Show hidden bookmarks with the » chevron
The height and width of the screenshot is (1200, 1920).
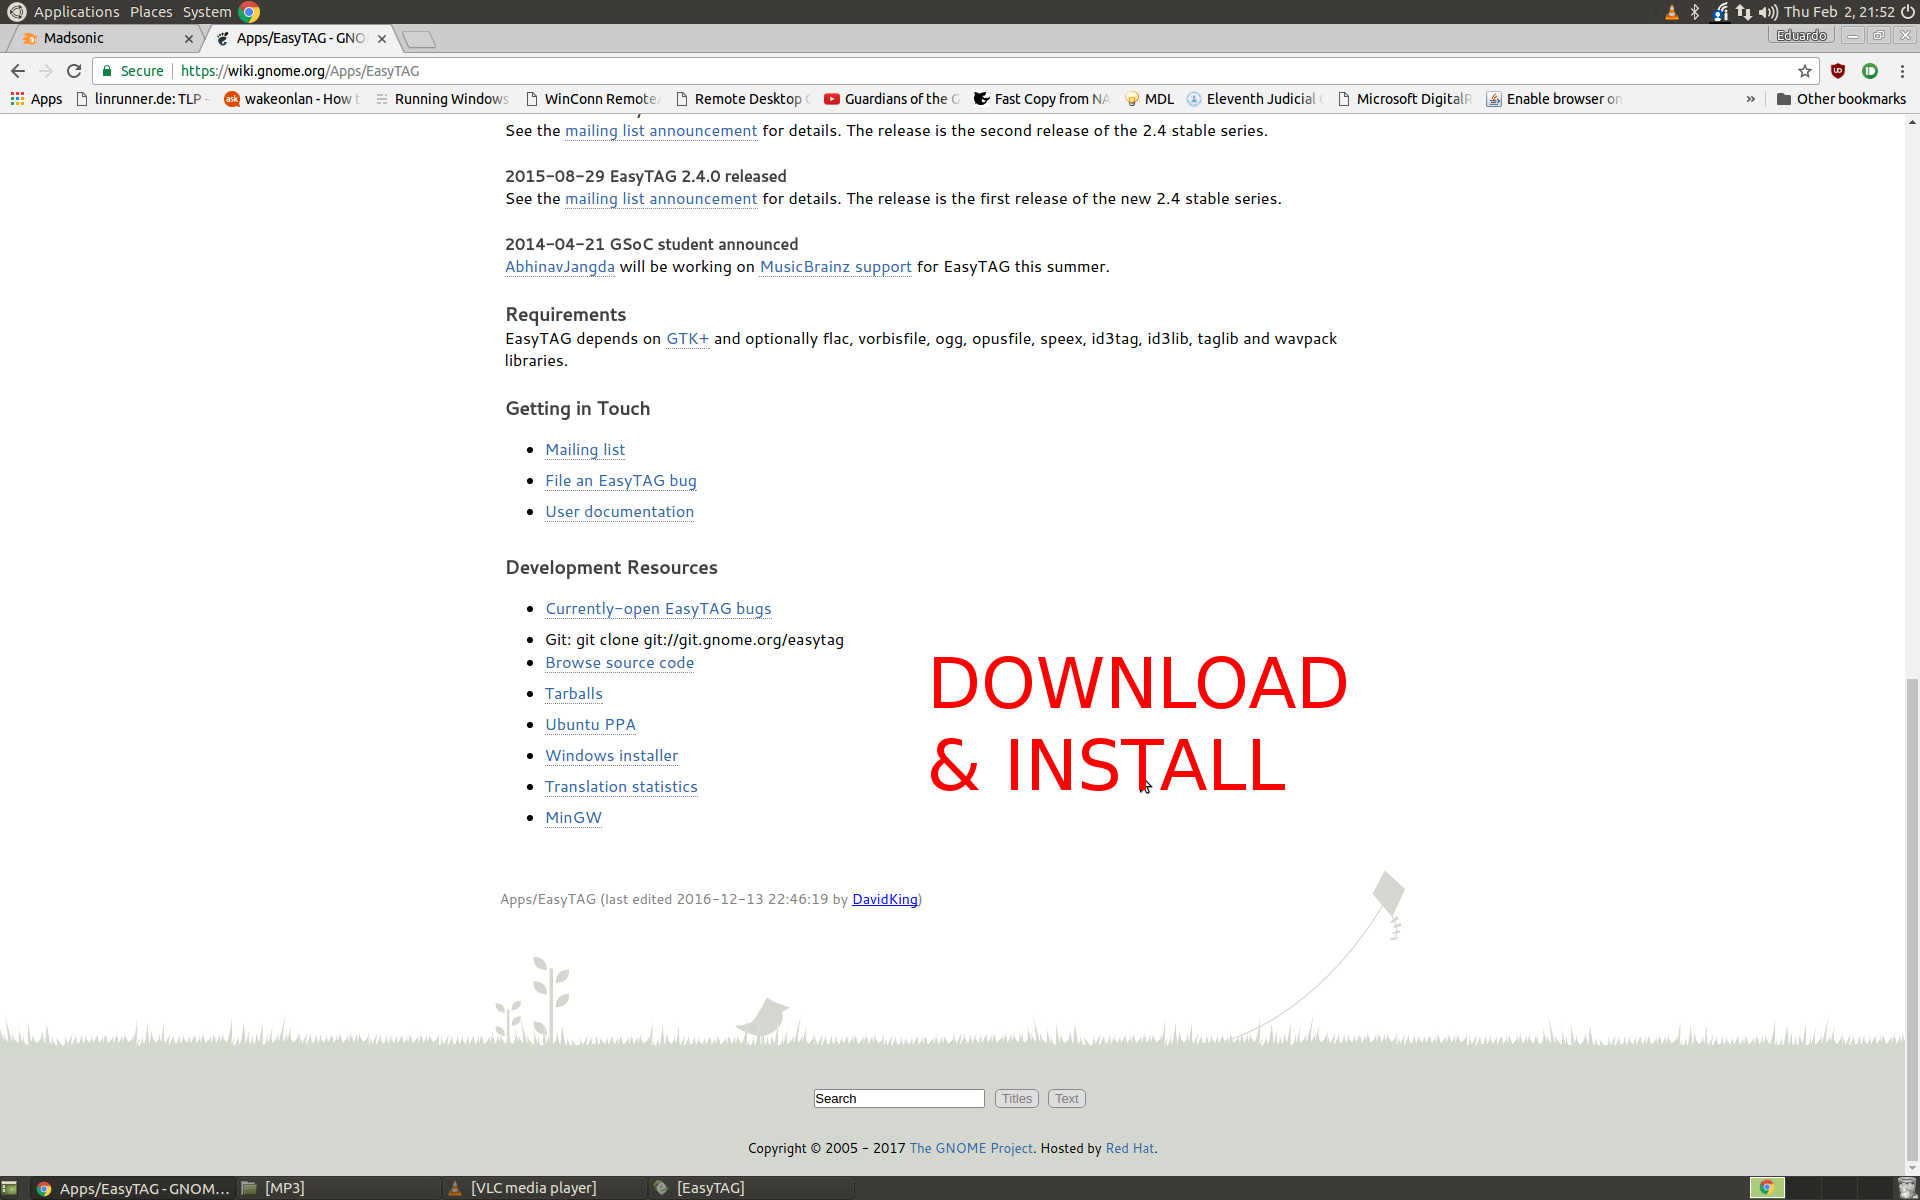pyautogui.click(x=1751, y=99)
